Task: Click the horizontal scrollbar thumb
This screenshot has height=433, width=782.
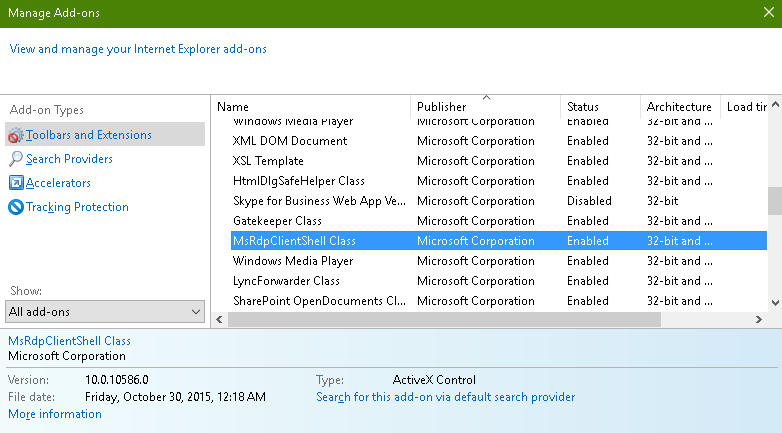Action: 444,319
